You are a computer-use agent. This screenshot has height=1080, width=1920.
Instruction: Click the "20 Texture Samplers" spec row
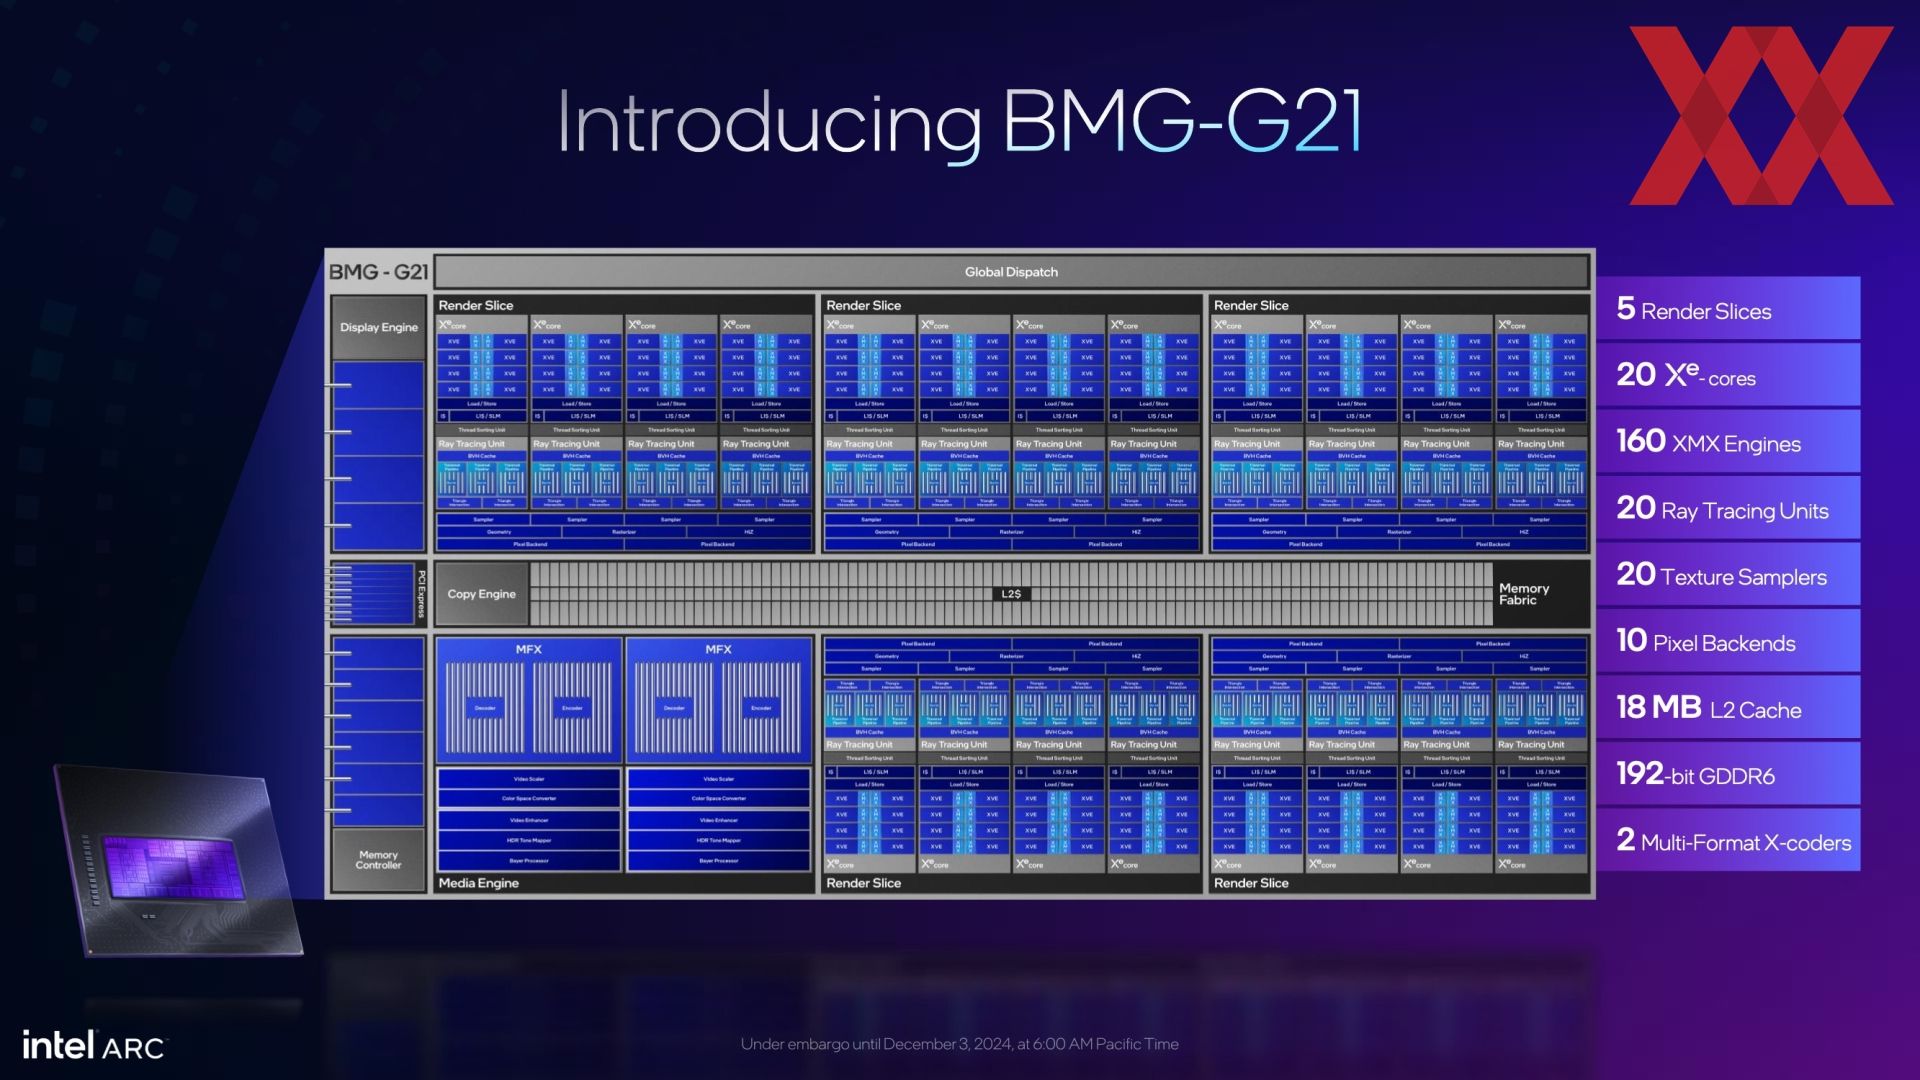click(1728, 574)
